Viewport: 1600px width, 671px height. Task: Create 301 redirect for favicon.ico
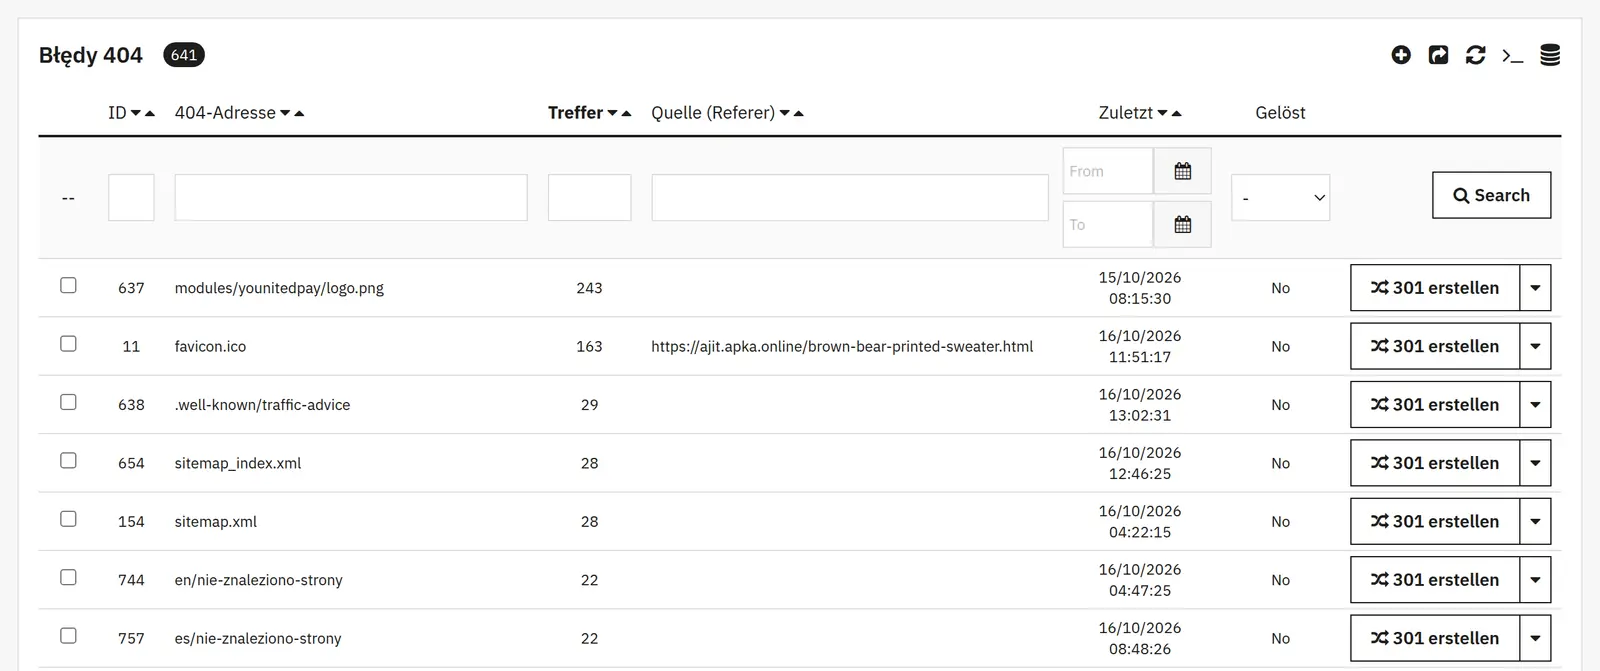coord(1435,346)
